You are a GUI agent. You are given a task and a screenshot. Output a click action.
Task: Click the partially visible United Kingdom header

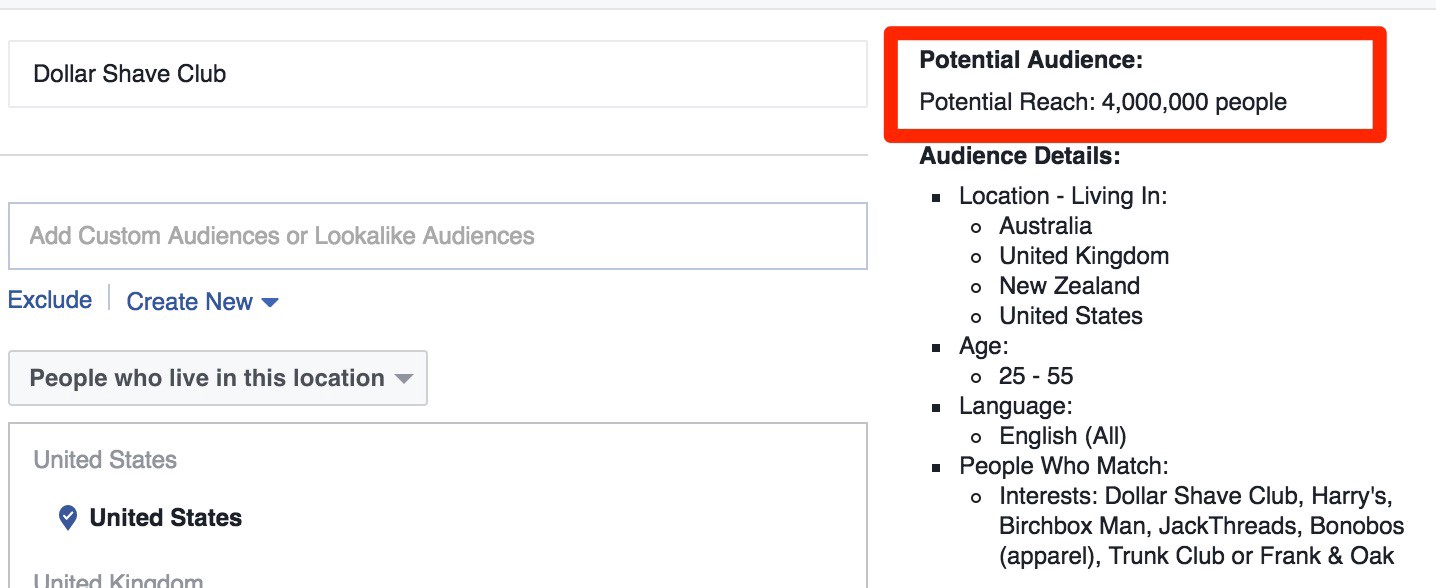[118, 580]
